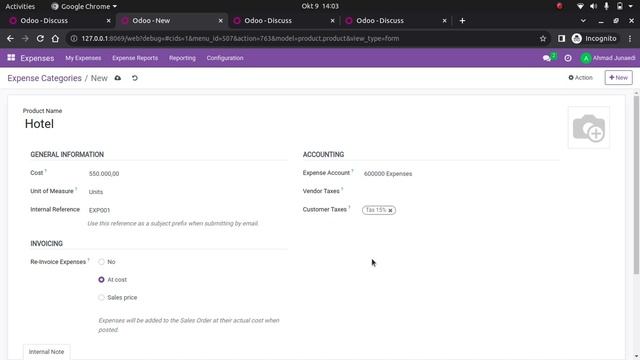Edit the Internal Reference EXP001 field
640x360 pixels.
tap(188, 210)
